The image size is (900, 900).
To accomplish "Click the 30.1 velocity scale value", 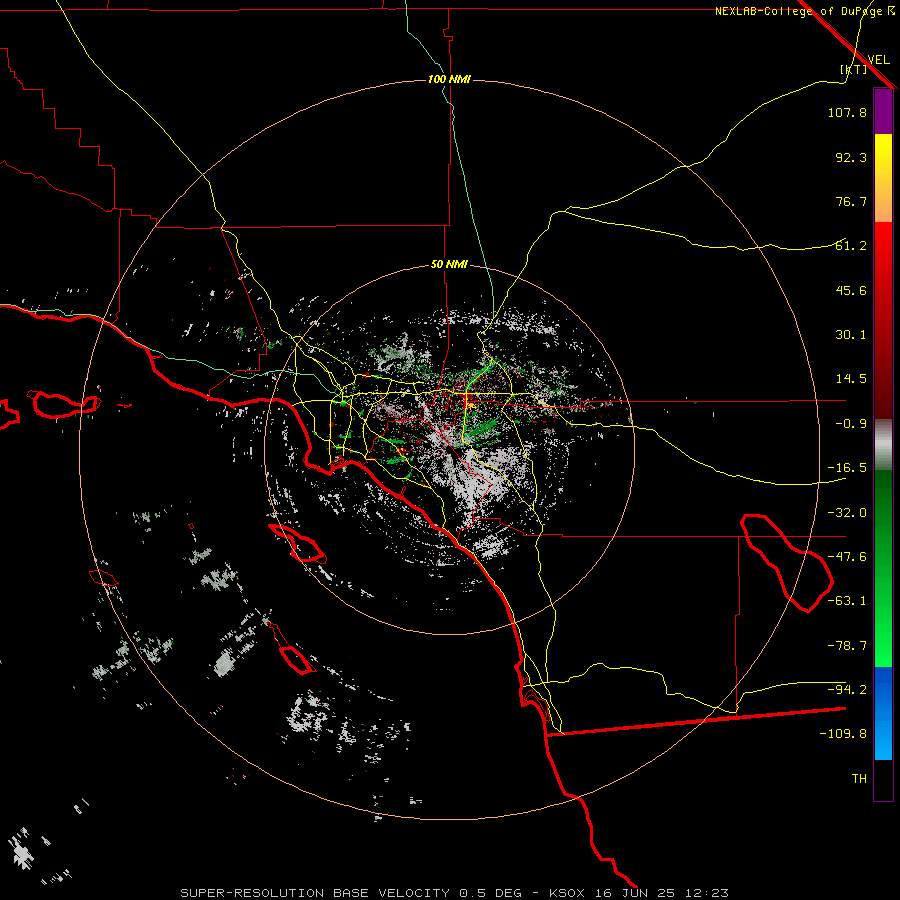I will click(851, 335).
